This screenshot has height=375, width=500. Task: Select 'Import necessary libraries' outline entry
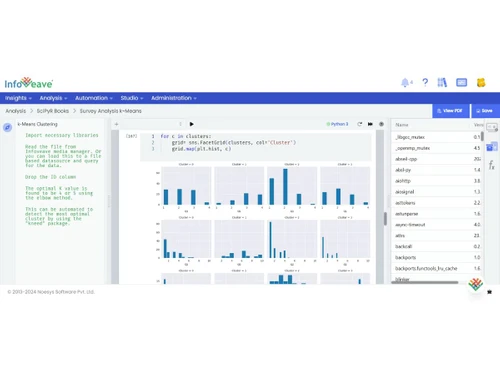tap(62, 135)
